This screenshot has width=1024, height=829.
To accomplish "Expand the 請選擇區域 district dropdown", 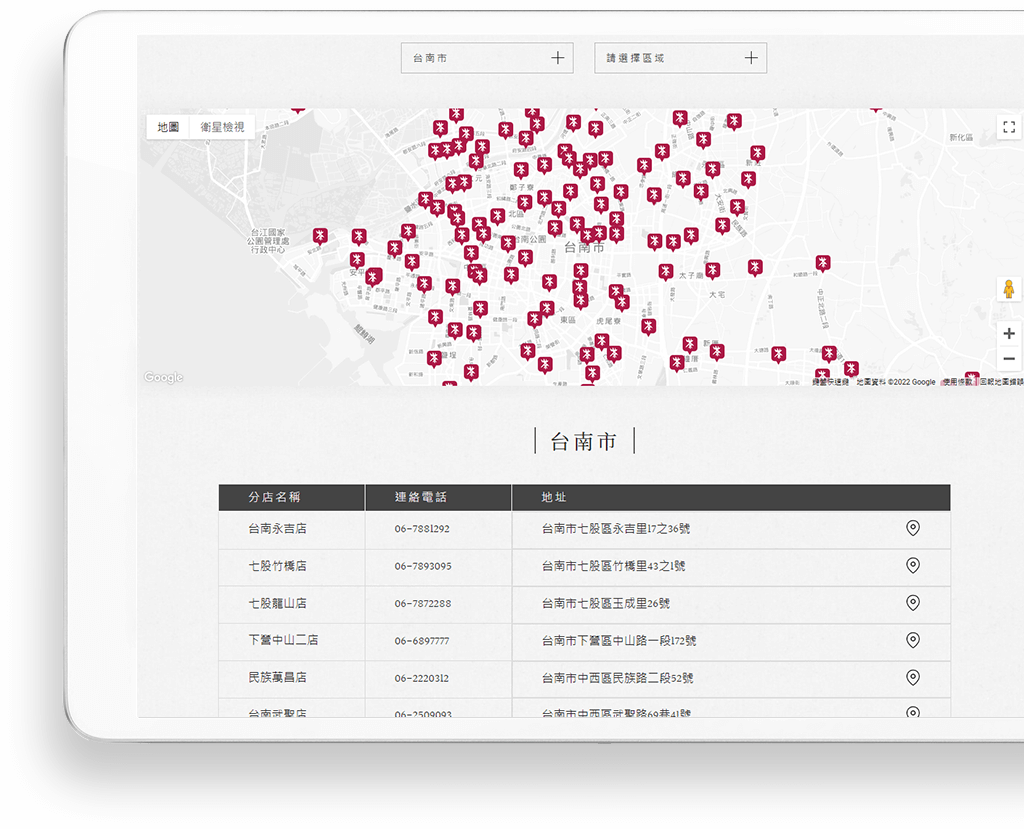I will [680, 58].
